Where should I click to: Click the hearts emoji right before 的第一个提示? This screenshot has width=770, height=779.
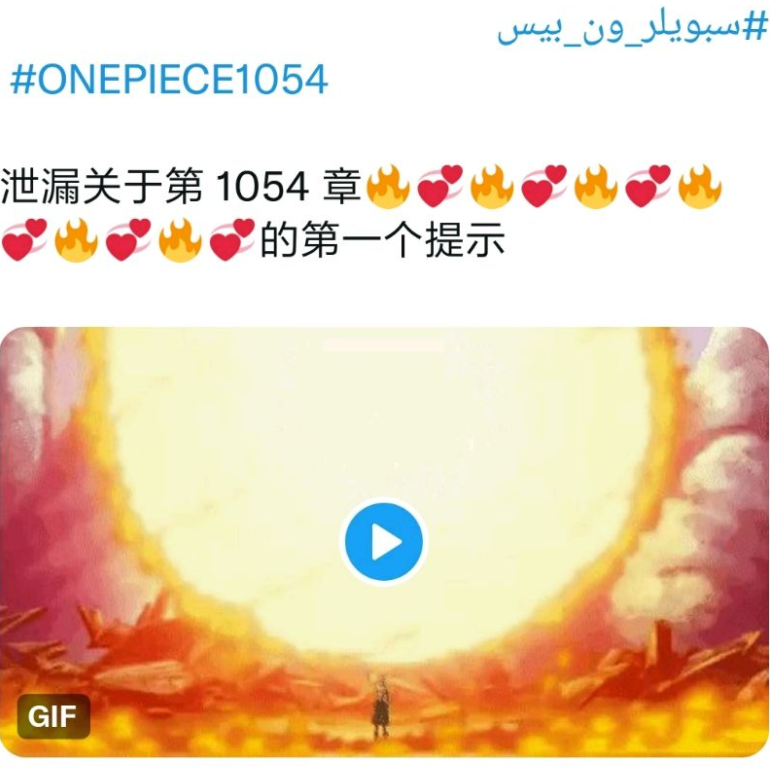click(x=232, y=239)
